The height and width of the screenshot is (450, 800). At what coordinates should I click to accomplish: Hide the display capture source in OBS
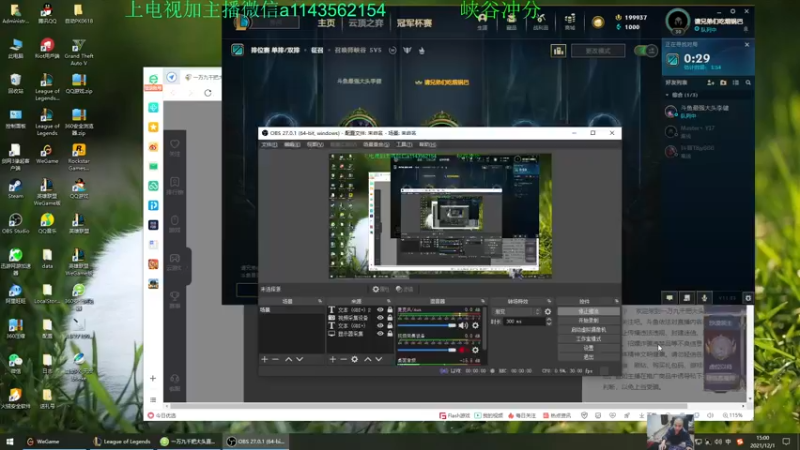pyautogui.click(x=380, y=334)
